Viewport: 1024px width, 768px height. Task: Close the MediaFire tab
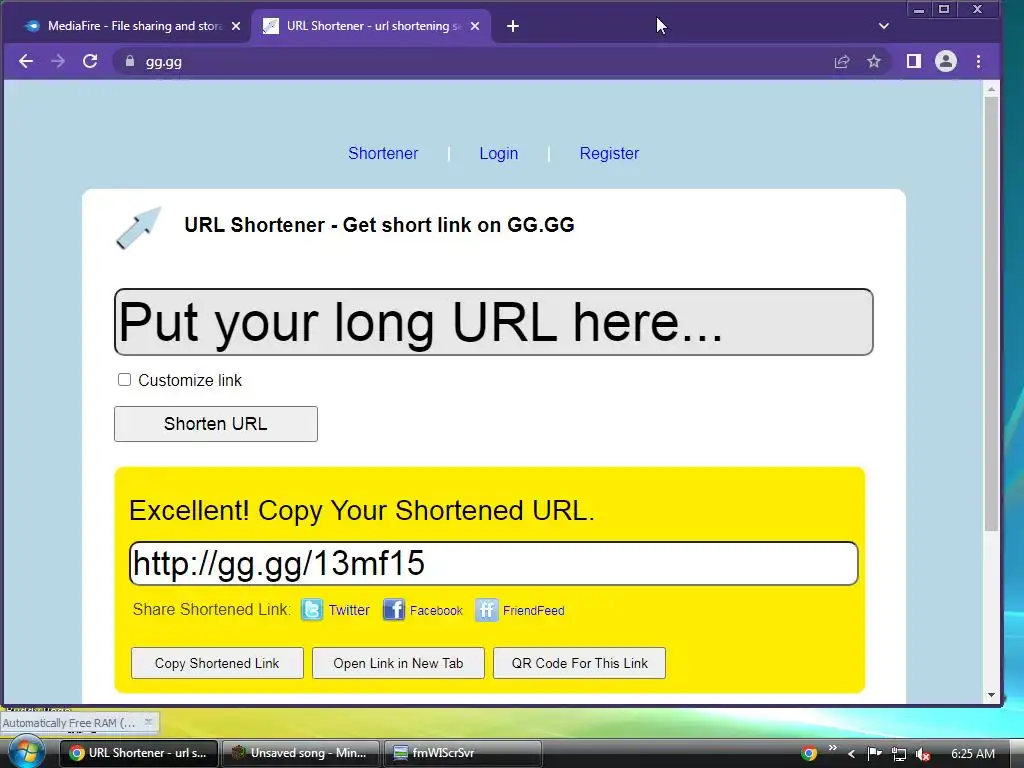[x=236, y=26]
